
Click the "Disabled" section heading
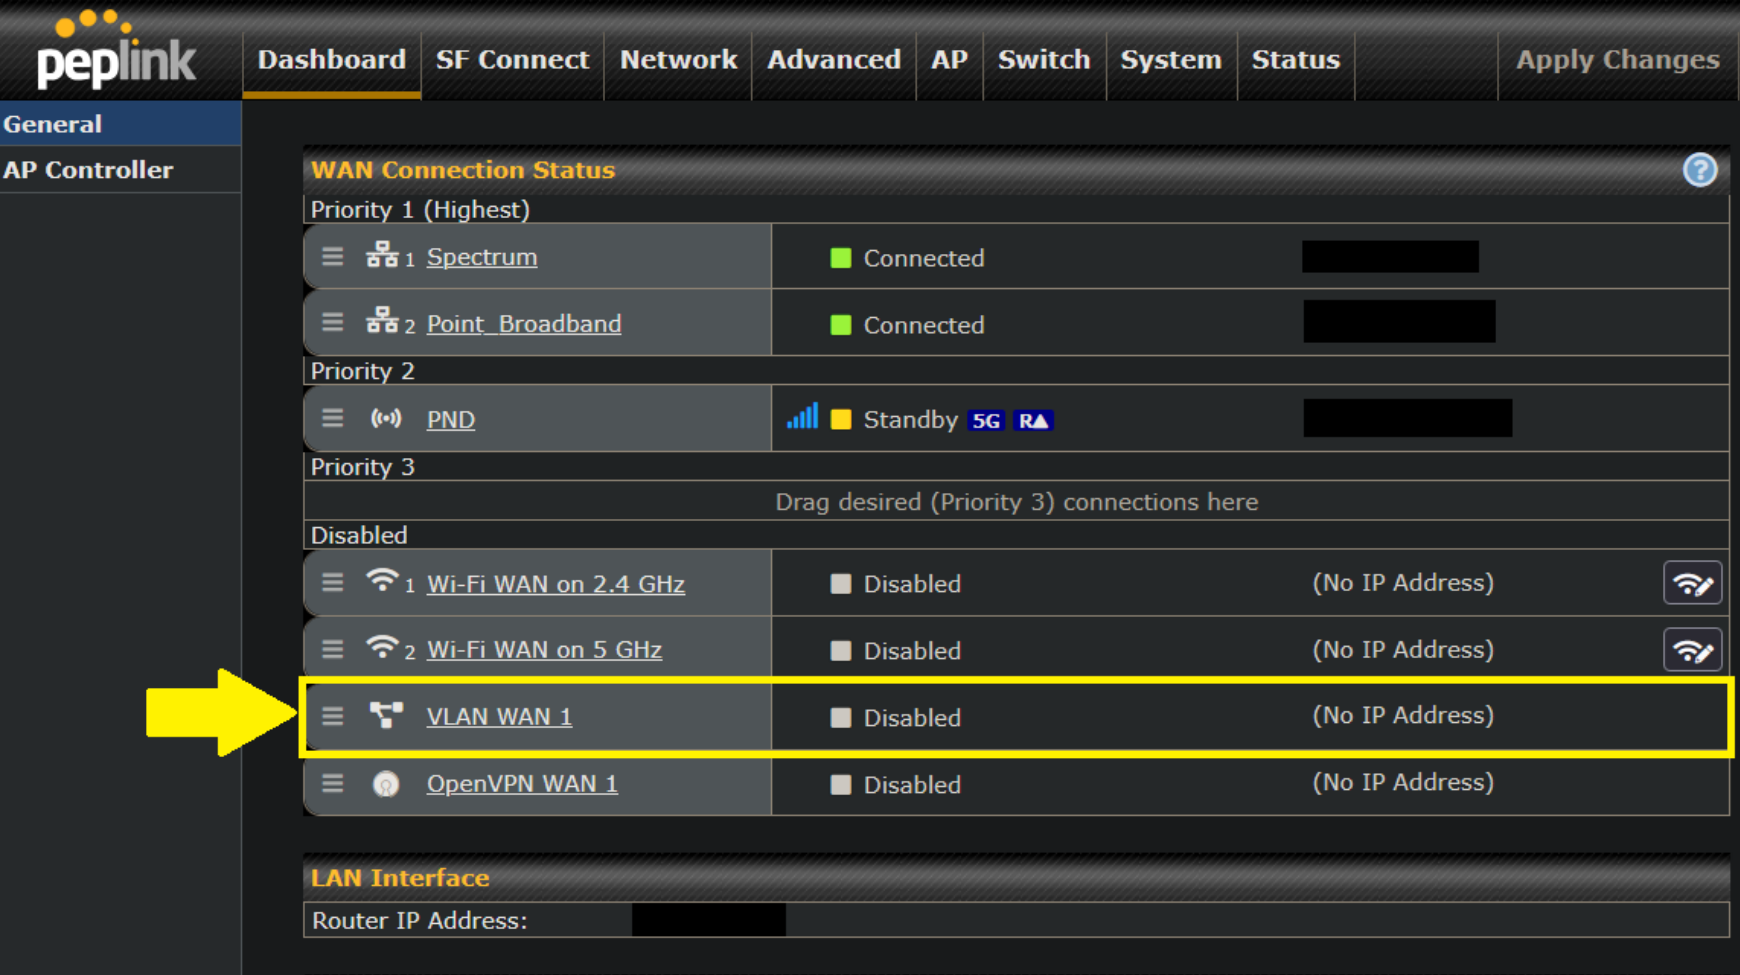click(x=359, y=535)
